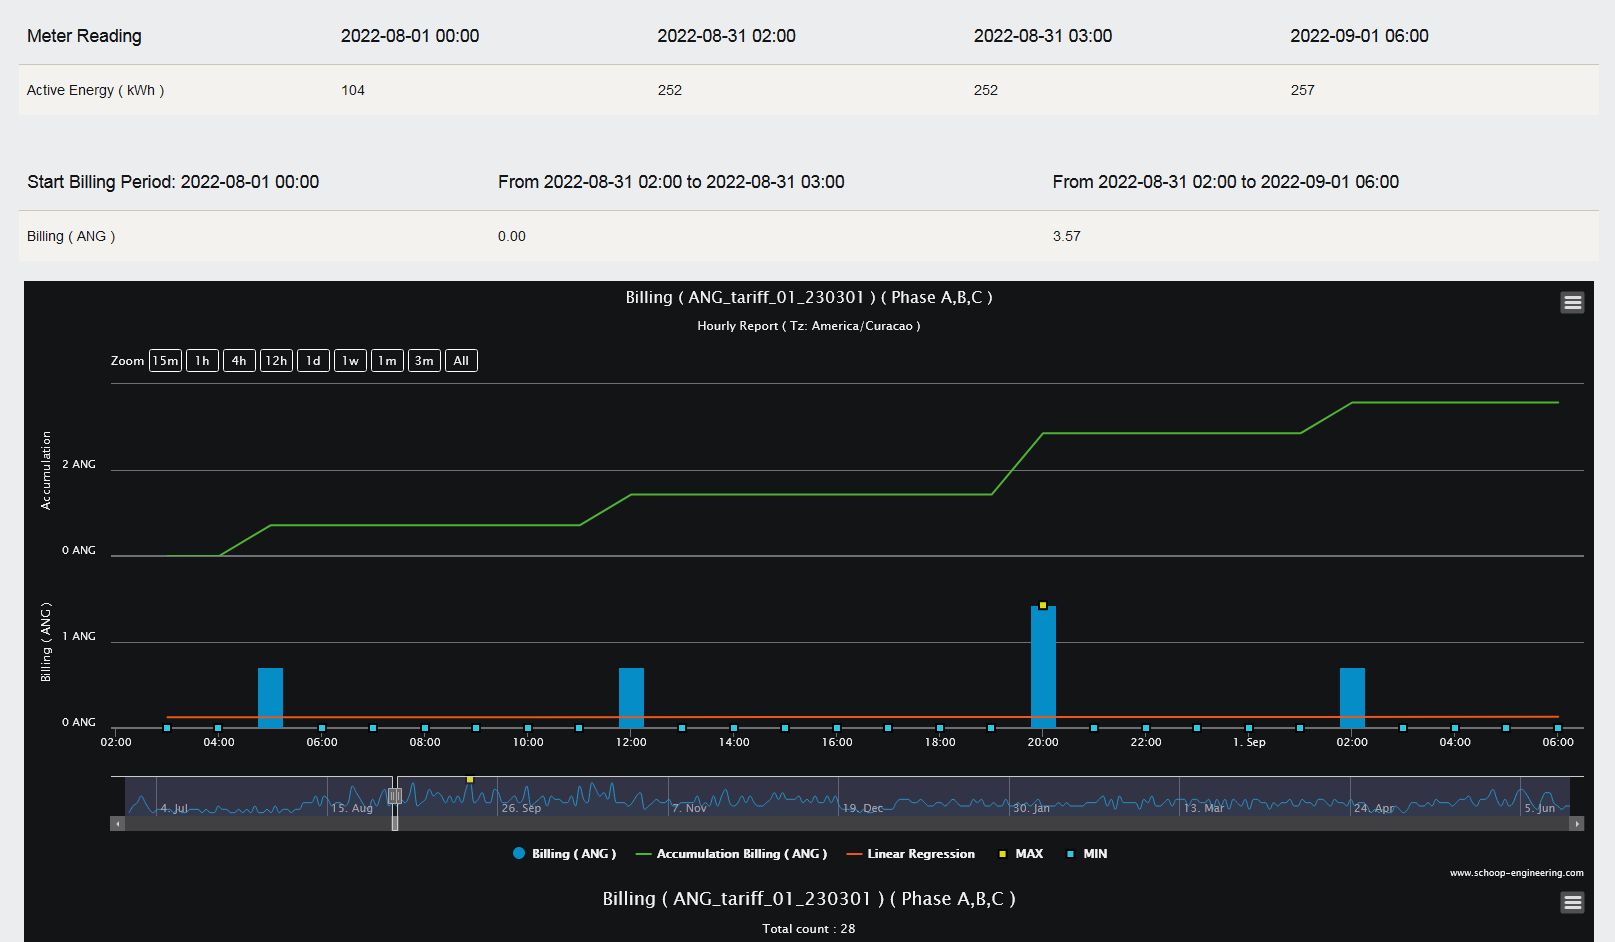1615x942 pixels.
Task: Set zoom range to 1h
Action: [202, 361]
